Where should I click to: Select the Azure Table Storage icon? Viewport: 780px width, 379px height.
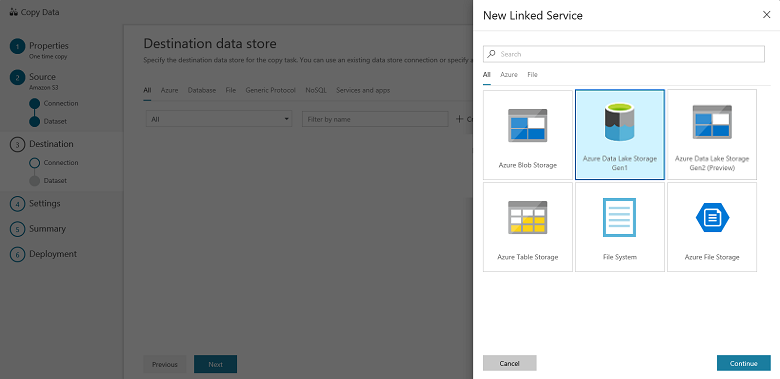527,217
